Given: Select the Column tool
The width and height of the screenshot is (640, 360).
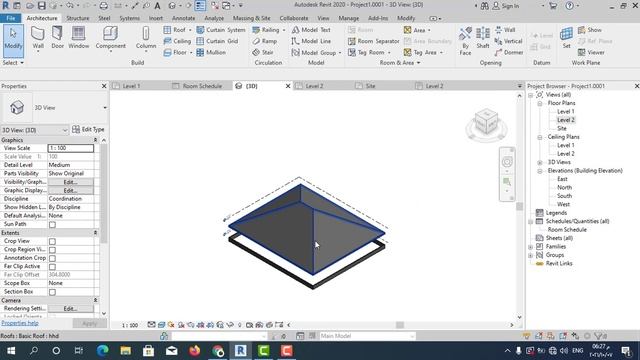Looking at the screenshot, I should [x=146, y=38].
